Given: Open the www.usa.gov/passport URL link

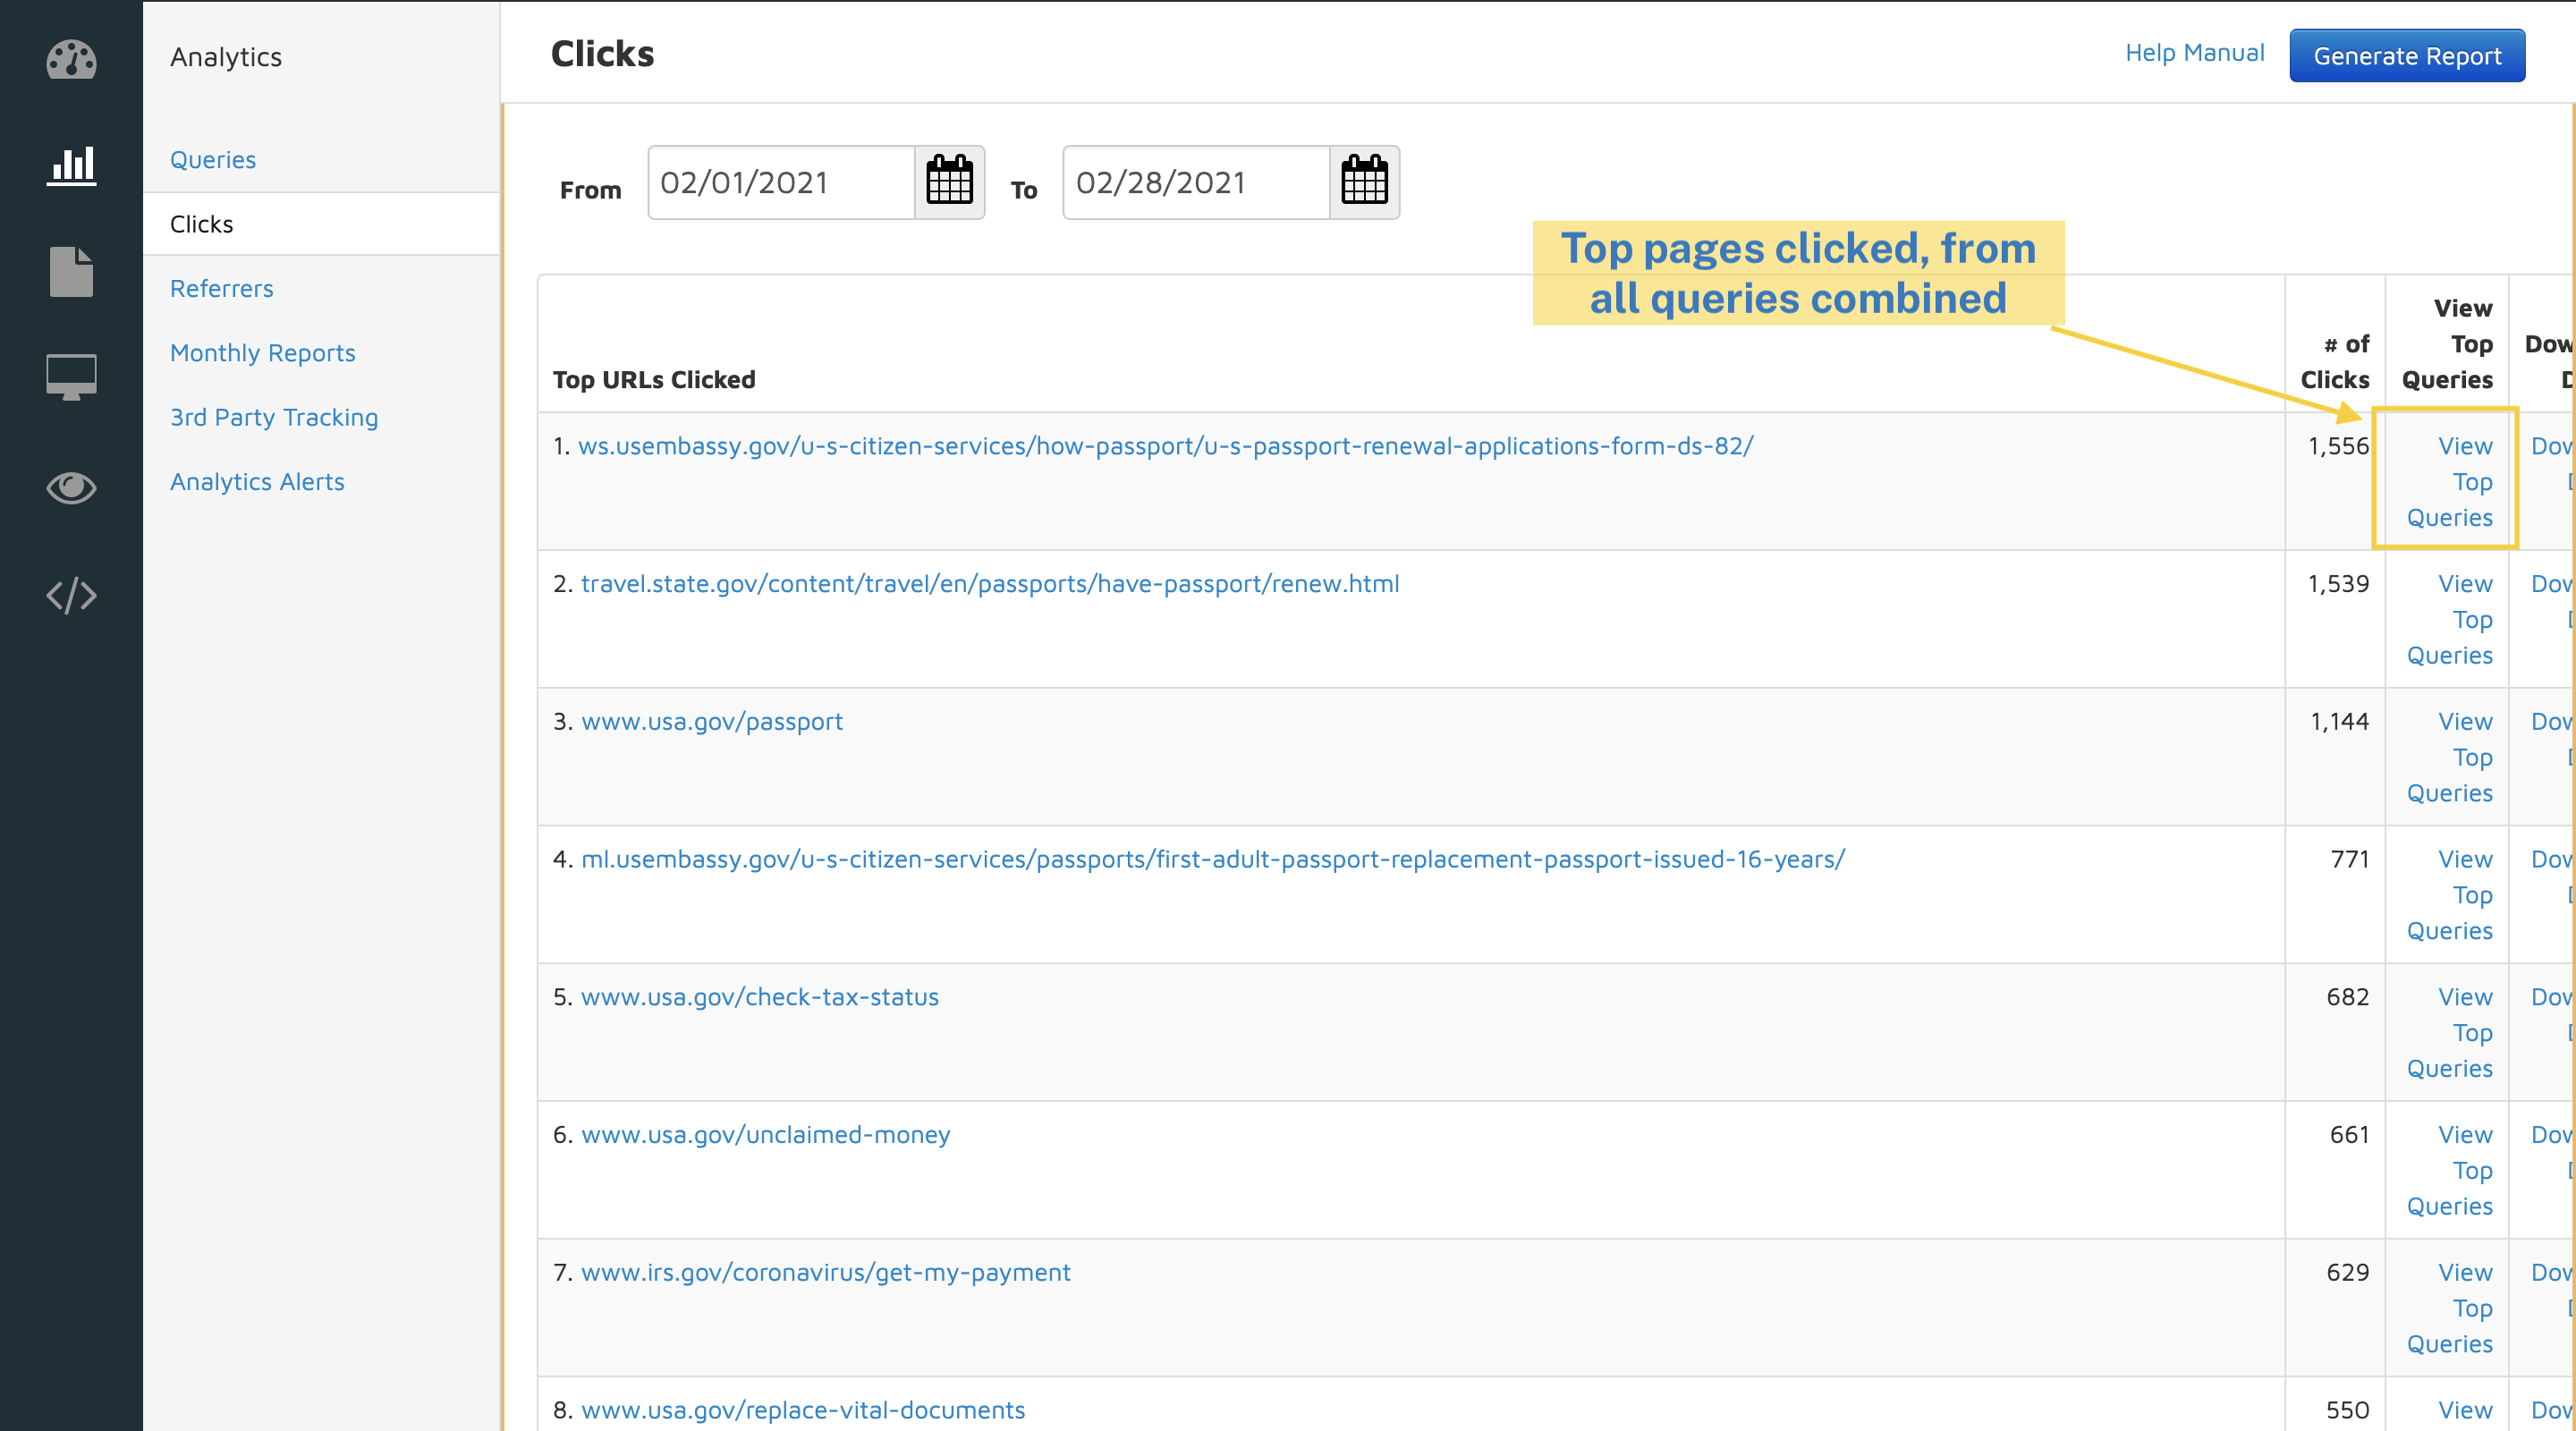Looking at the screenshot, I should coord(711,722).
